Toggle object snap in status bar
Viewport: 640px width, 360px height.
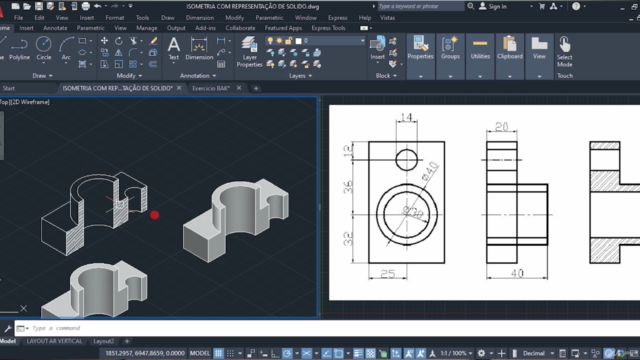[x=338, y=353]
